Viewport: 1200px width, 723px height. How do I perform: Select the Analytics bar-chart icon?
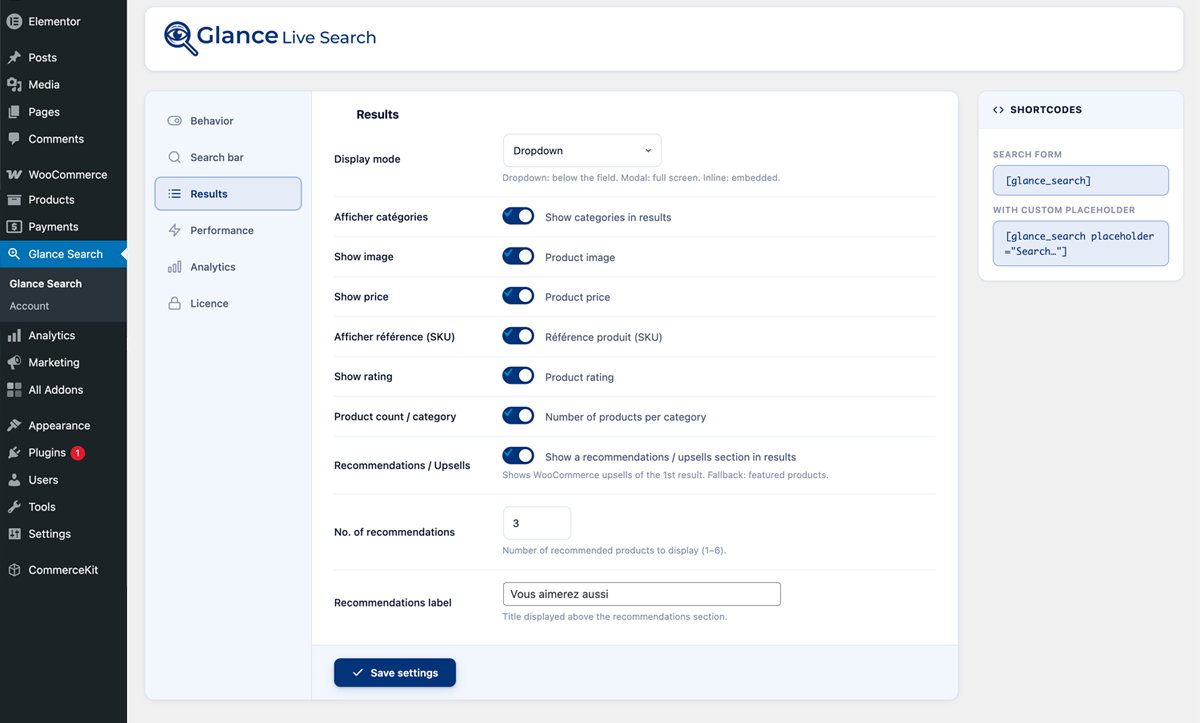click(x=174, y=266)
